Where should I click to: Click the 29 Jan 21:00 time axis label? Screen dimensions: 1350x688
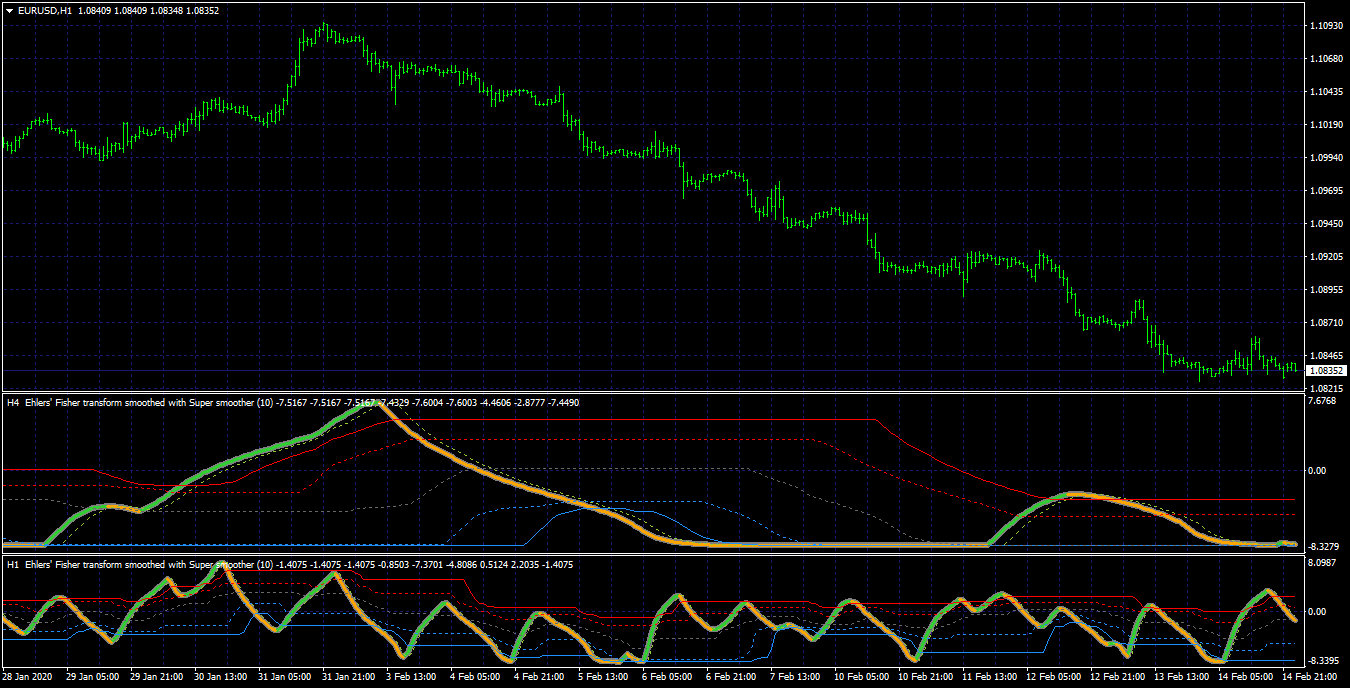[158, 677]
